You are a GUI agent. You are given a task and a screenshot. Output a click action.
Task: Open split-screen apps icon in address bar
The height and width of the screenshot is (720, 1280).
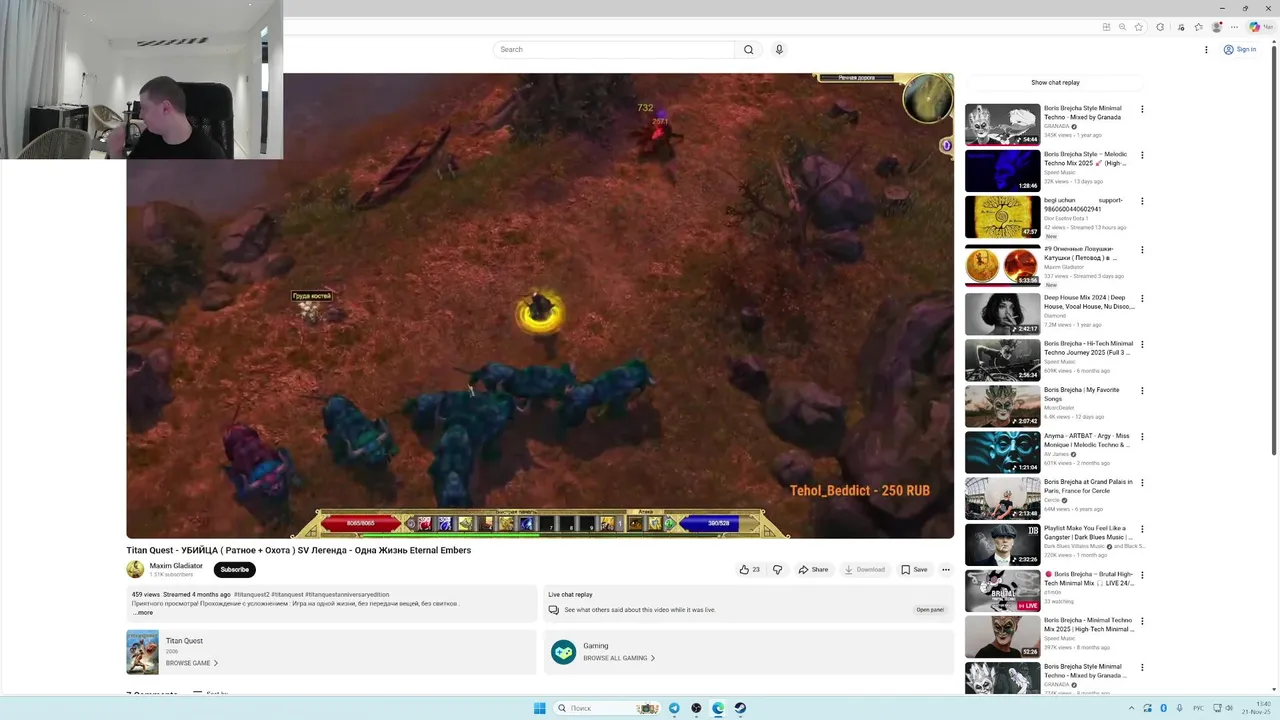point(1106,27)
